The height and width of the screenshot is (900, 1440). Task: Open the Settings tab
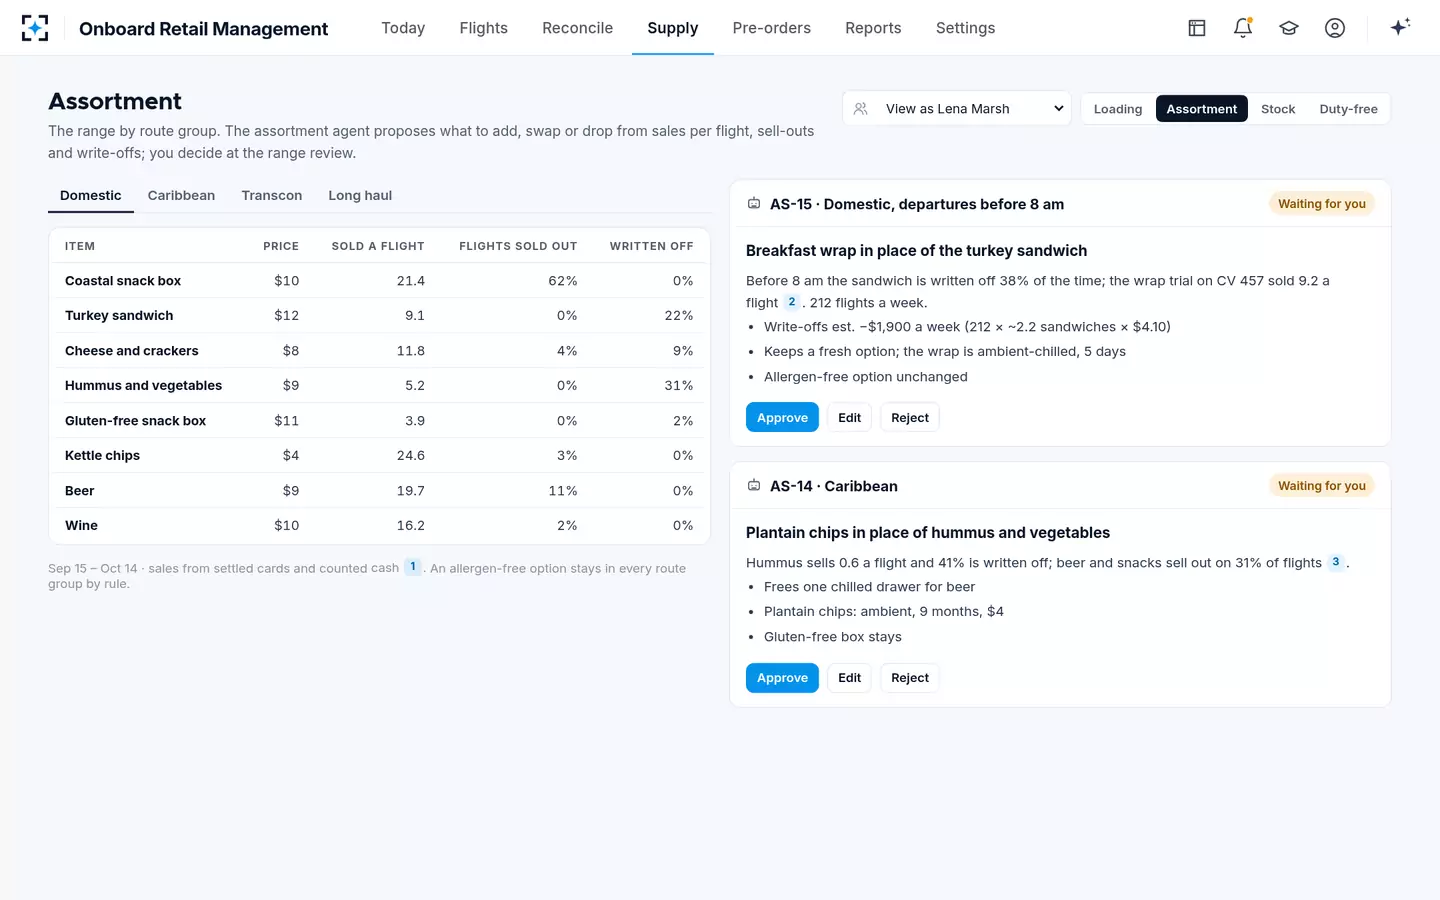pos(966,28)
